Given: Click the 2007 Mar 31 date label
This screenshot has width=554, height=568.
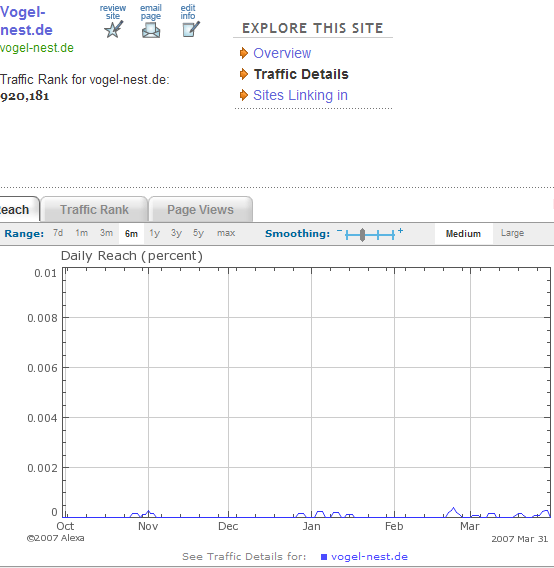Looking at the screenshot, I should tap(520, 539).
